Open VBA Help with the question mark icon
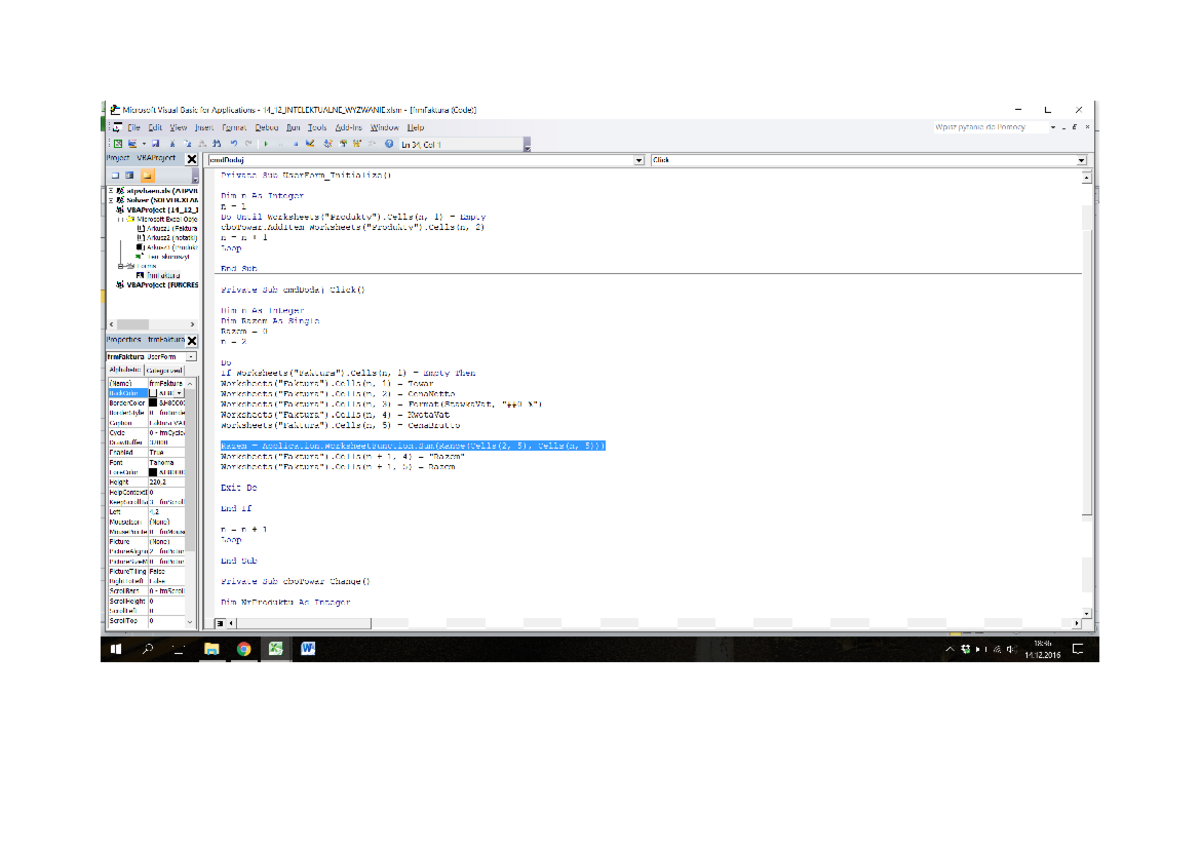Screen dimensions: 1200x848 389,144
